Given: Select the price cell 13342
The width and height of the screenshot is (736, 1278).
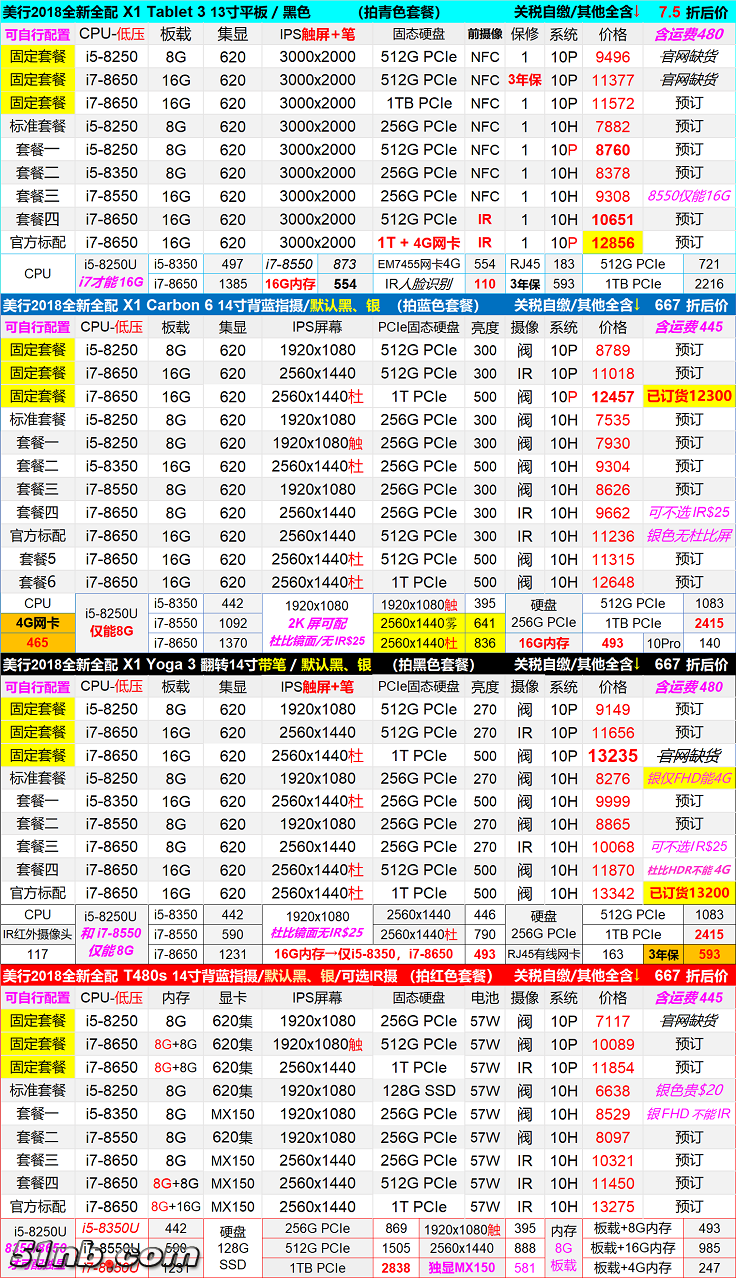Looking at the screenshot, I should [613, 893].
